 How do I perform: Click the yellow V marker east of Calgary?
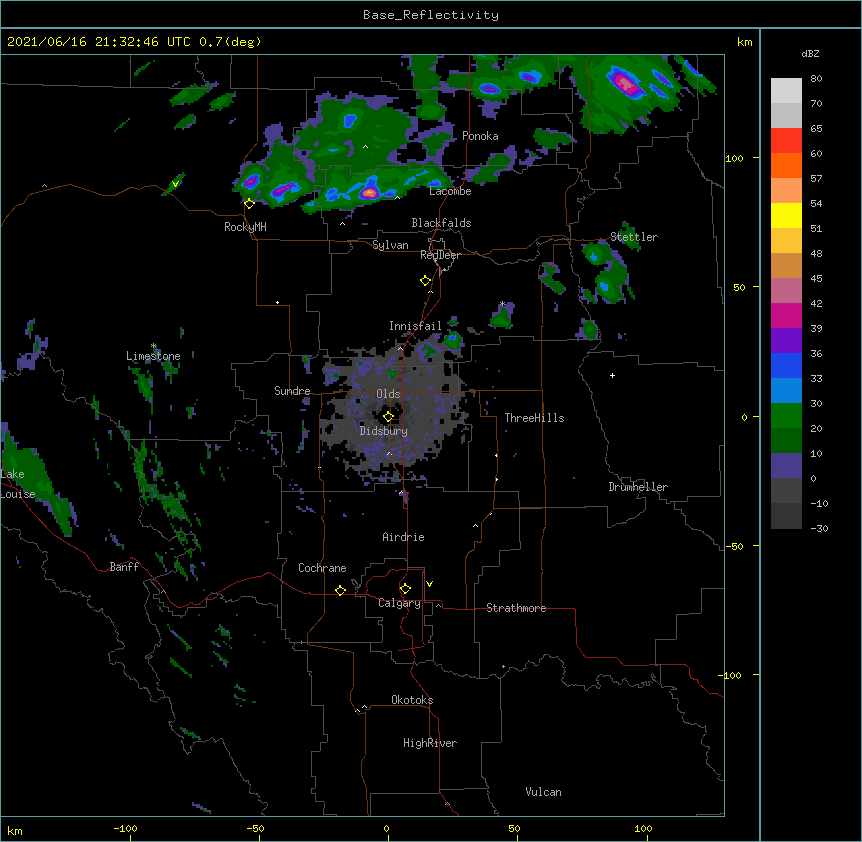429,584
